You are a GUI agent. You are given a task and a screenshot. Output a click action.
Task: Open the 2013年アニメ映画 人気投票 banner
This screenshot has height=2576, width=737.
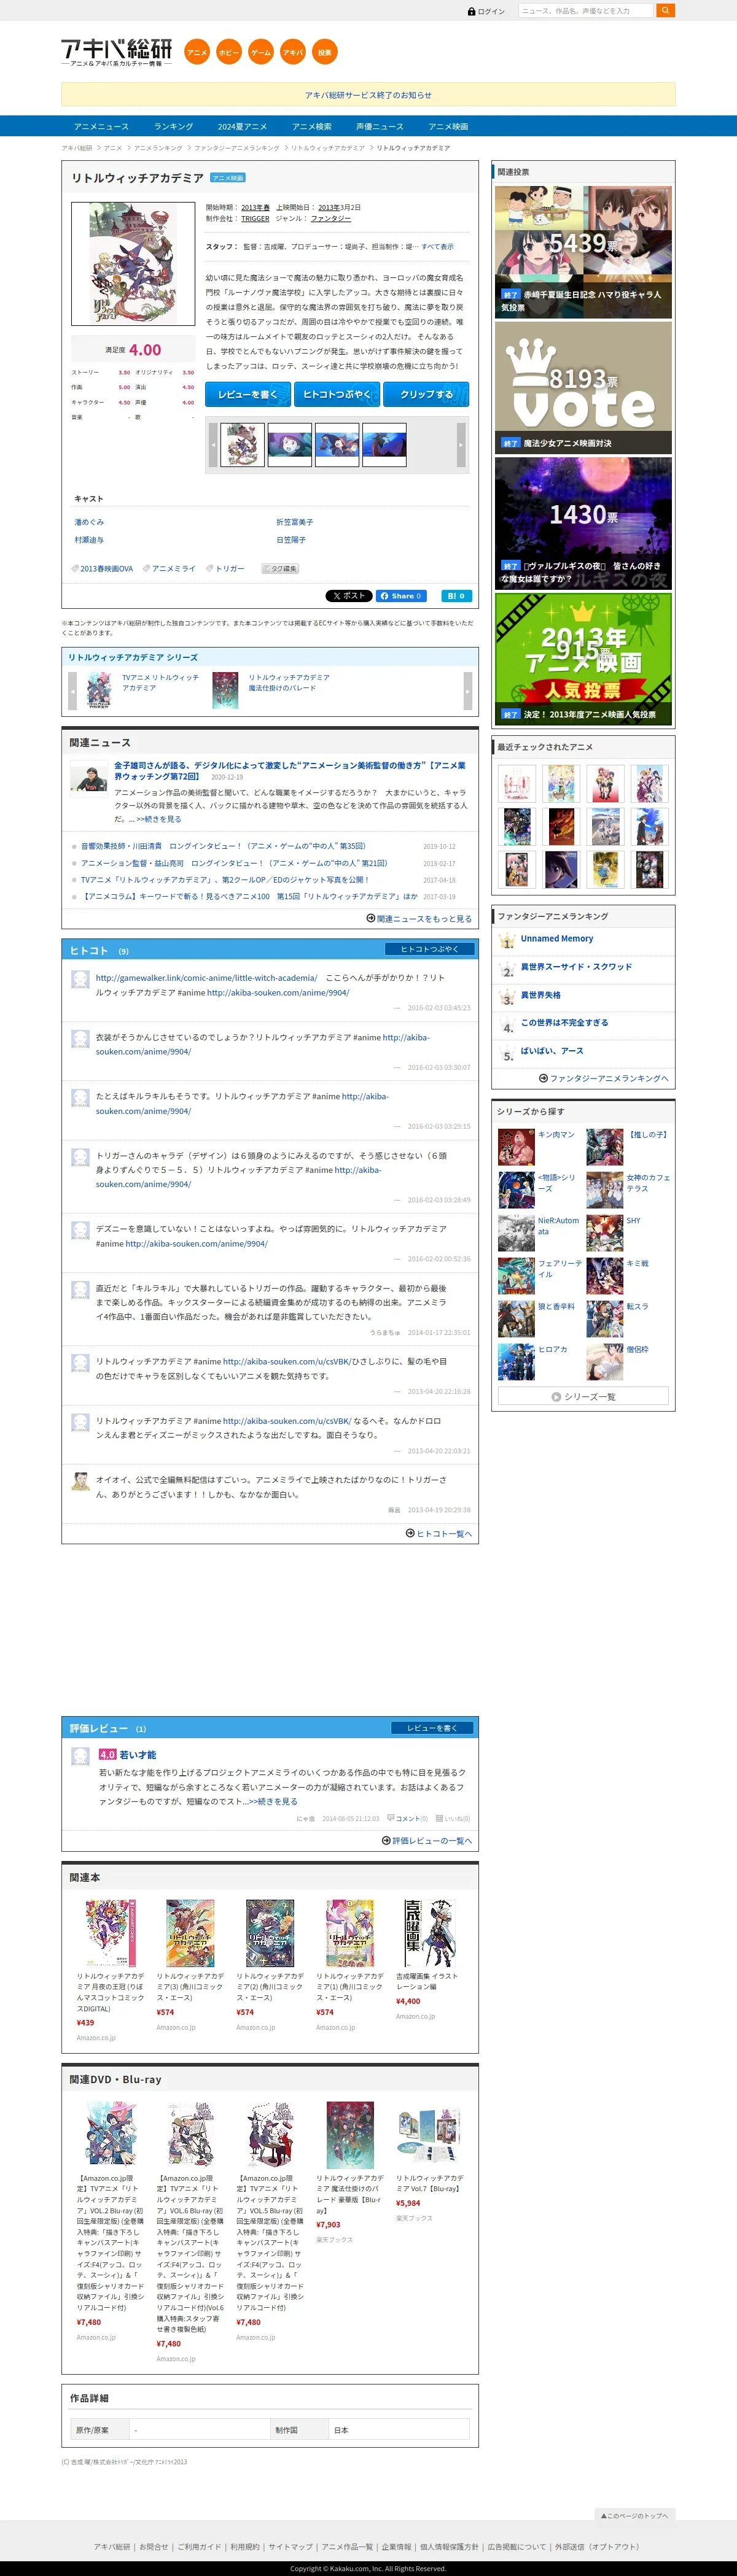tap(583, 660)
